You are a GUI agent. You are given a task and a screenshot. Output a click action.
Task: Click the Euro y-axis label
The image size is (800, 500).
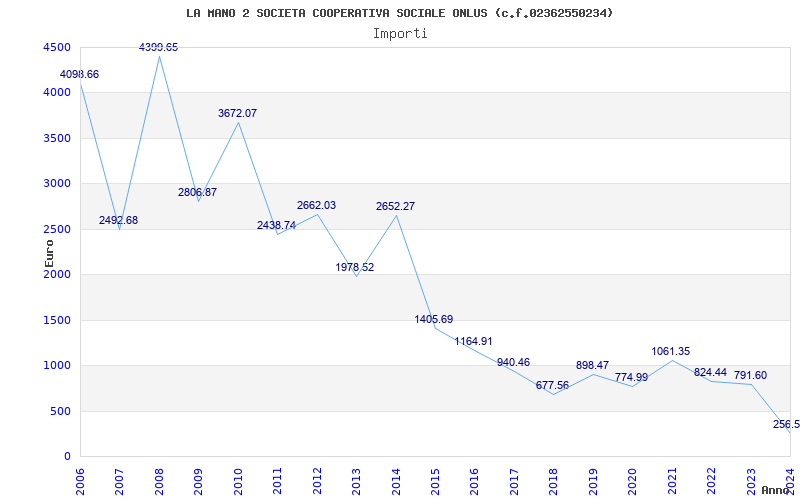pyautogui.click(x=49, y=253)
